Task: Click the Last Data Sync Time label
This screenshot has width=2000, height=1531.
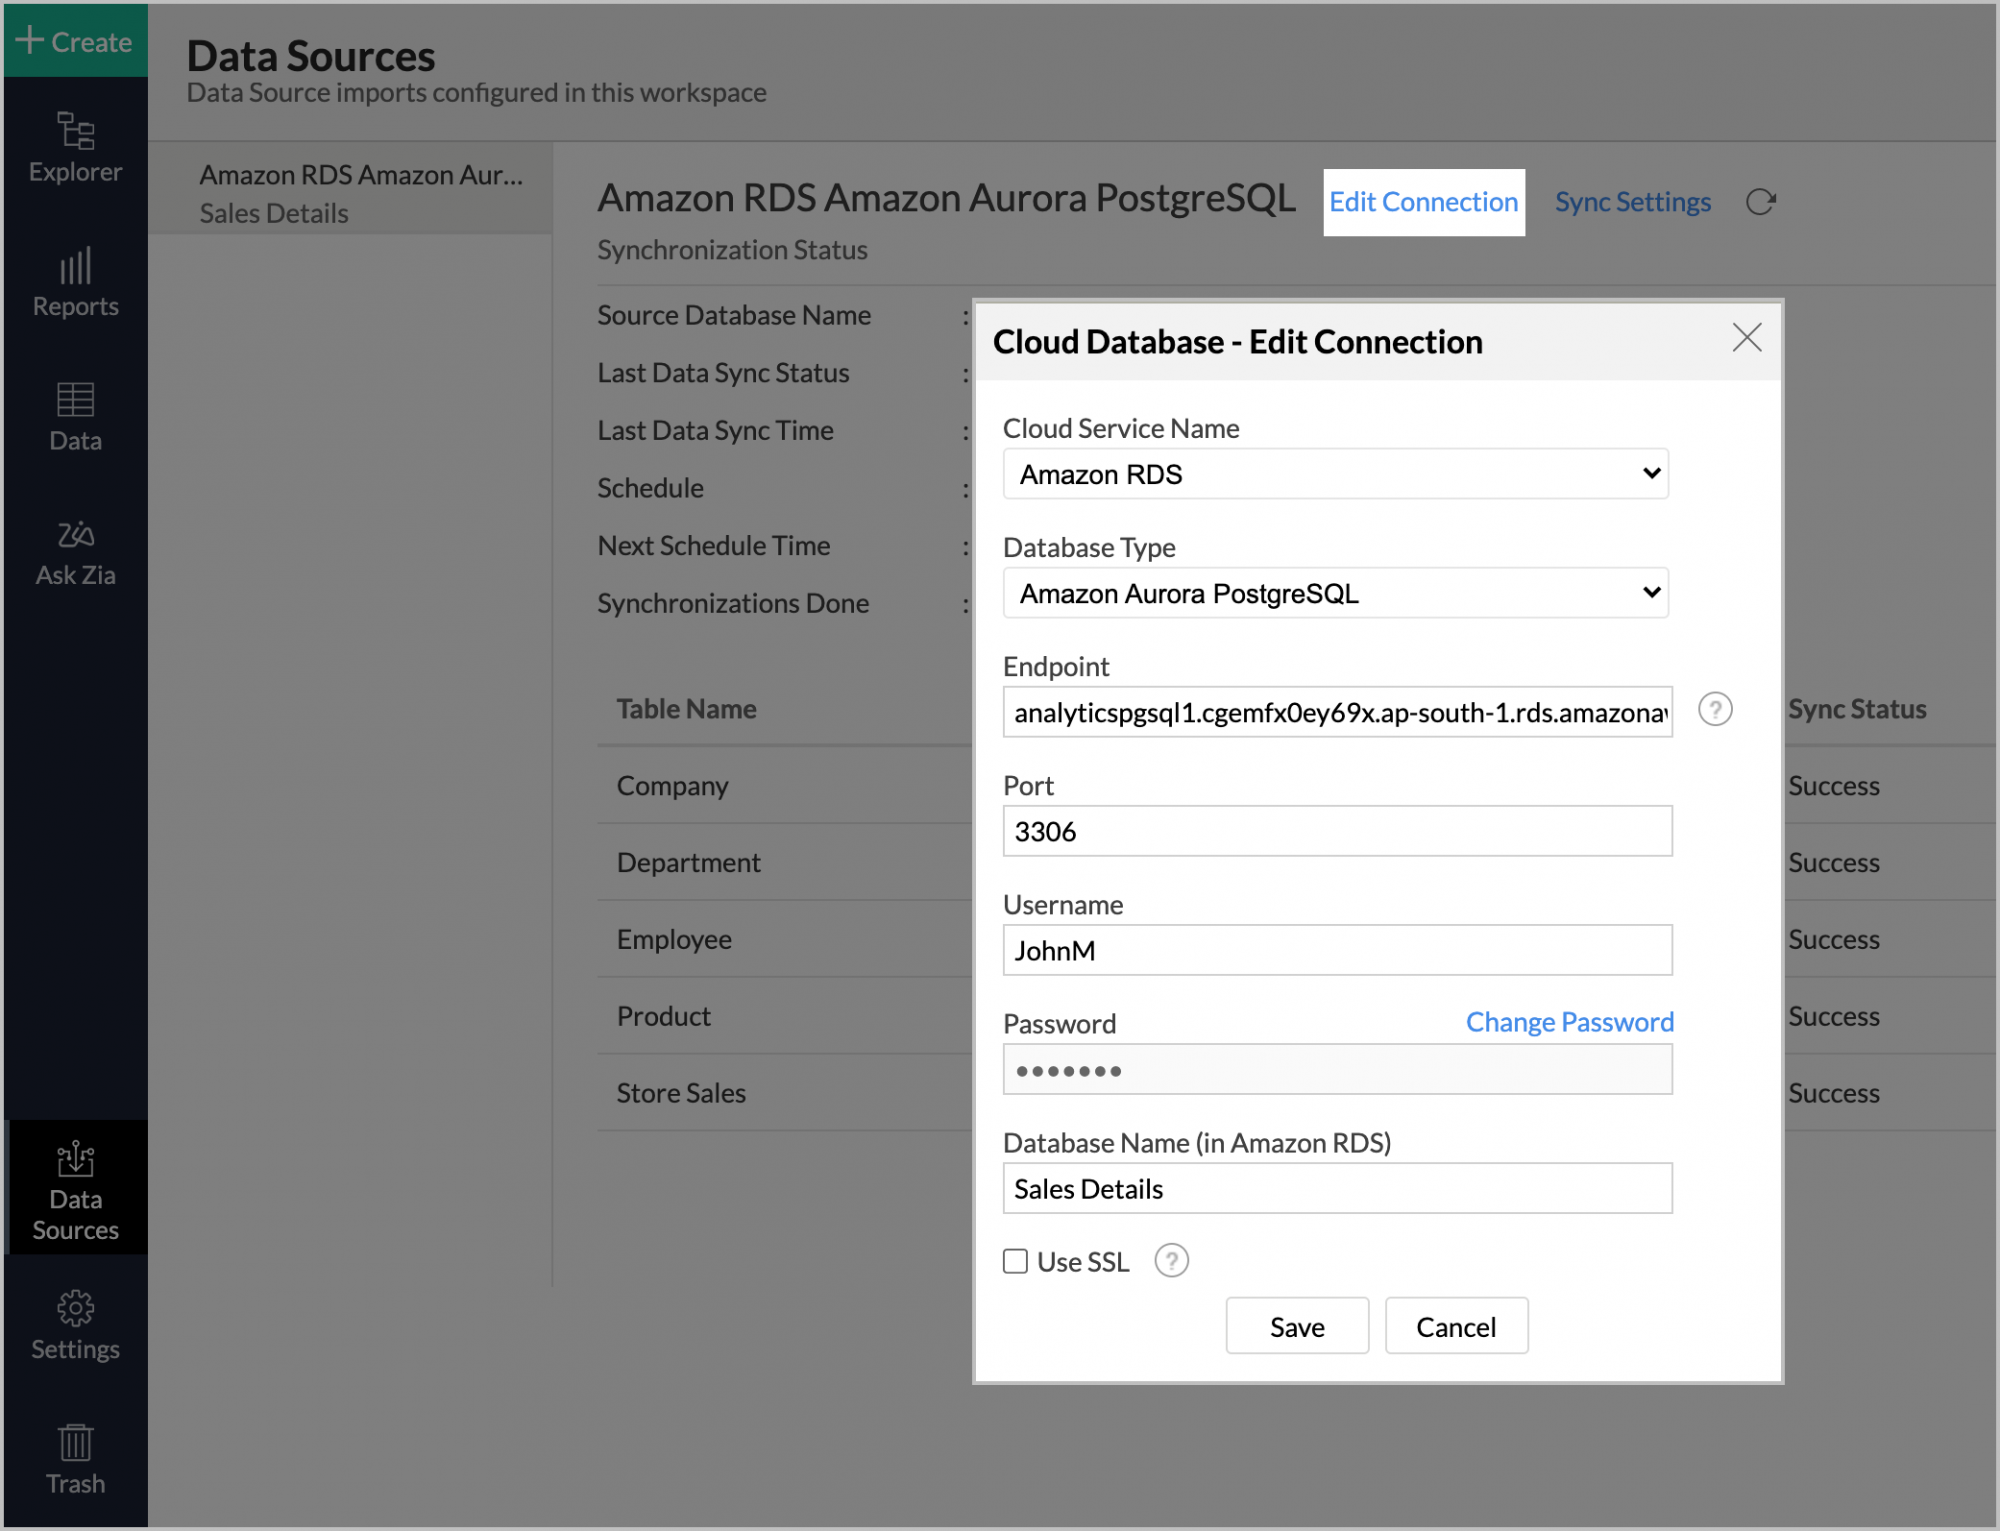Action: tap(715, 431)
